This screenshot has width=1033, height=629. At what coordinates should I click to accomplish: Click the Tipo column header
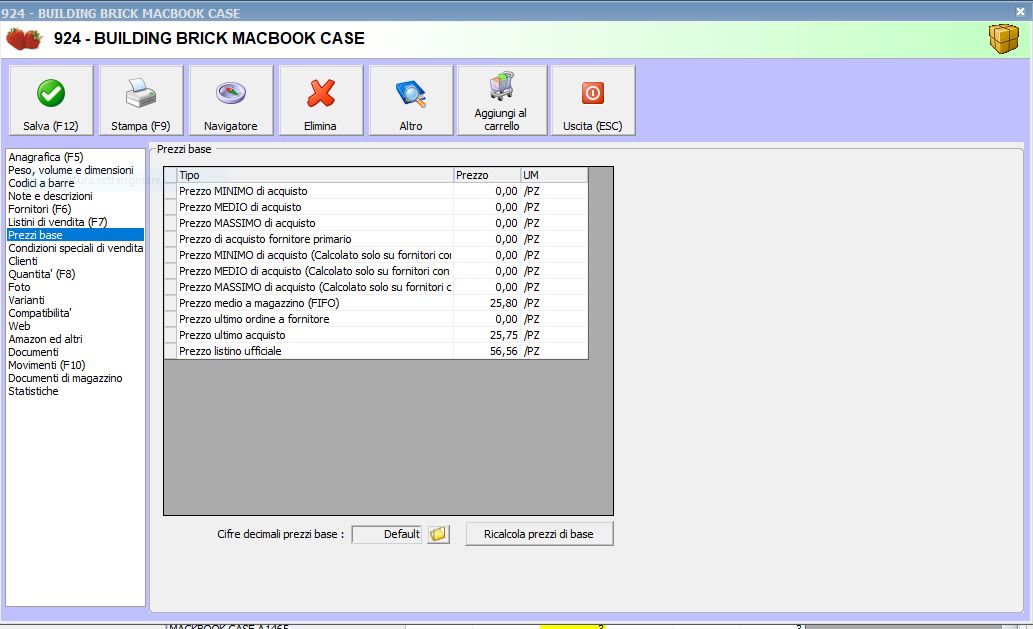pyautogui.click(x=315, y=175)
